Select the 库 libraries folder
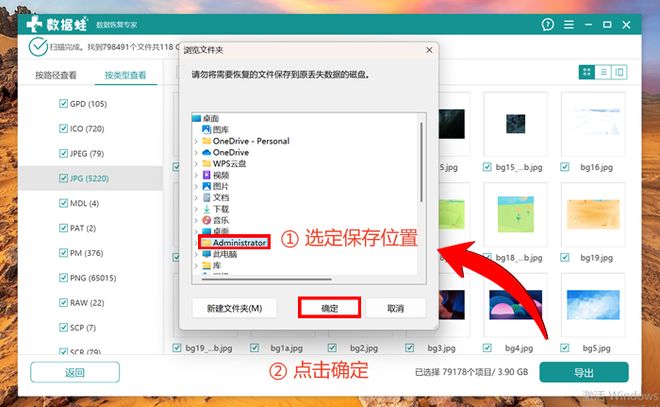Screen dimensions: 660x407 tap(211, 266)
